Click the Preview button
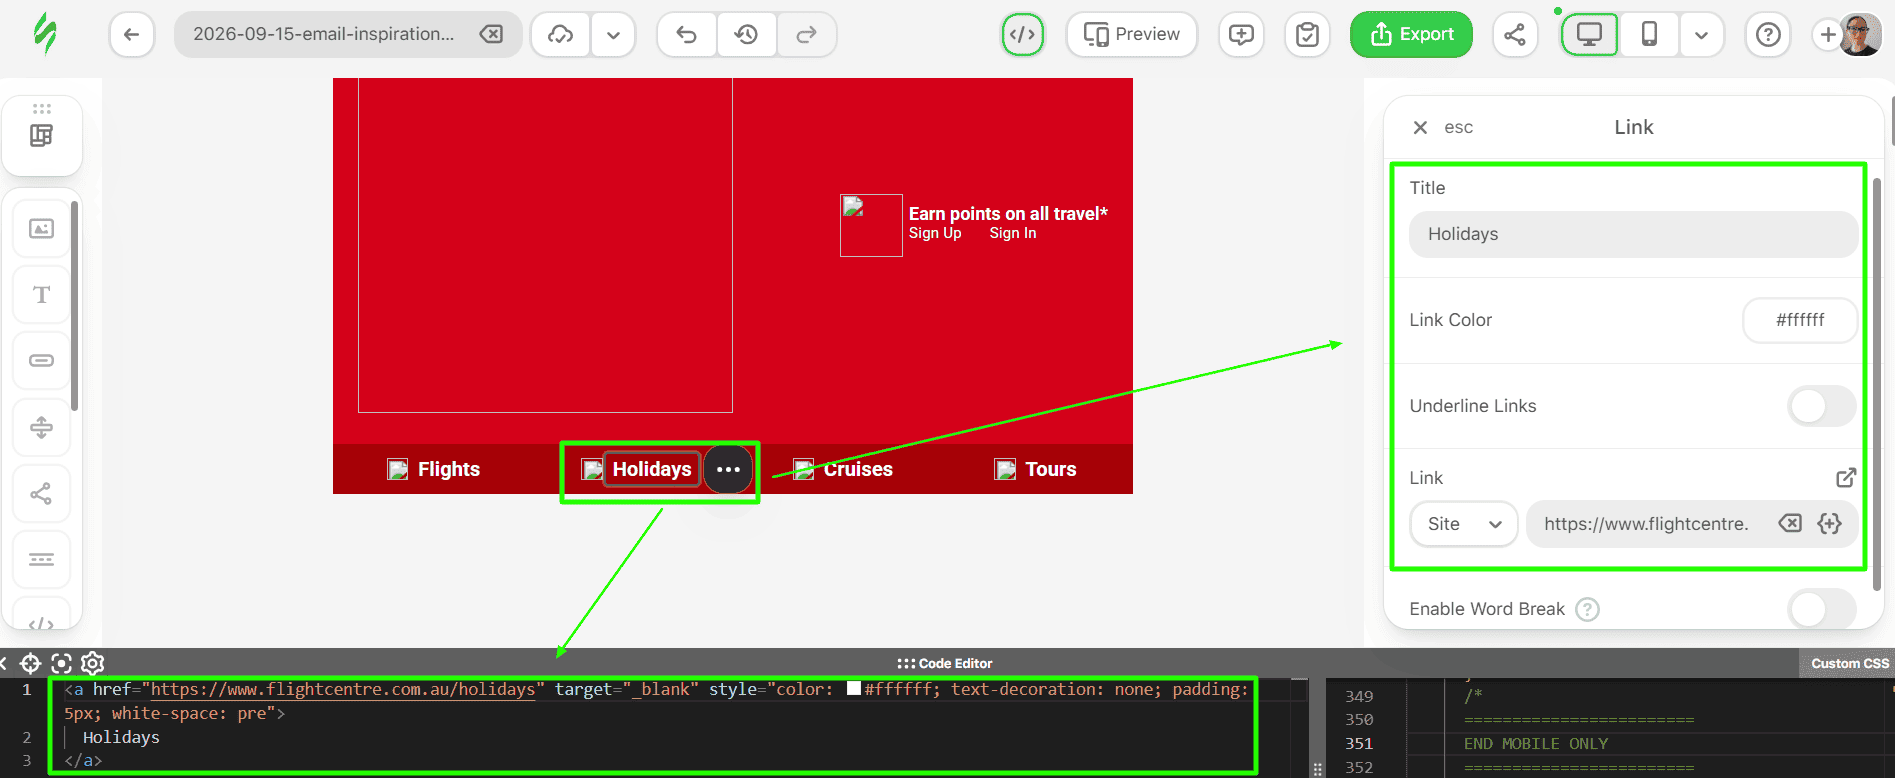This screenshot has width=1895, height=778. click(x=1132, y=34)
